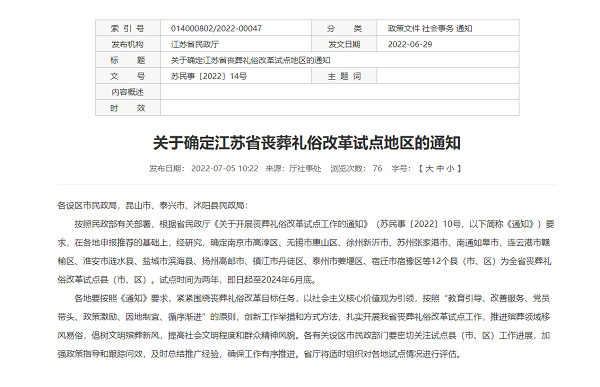Click the index number 014000802/2022-00047
This screenshot has width=600, height=387.
point(216,28)
